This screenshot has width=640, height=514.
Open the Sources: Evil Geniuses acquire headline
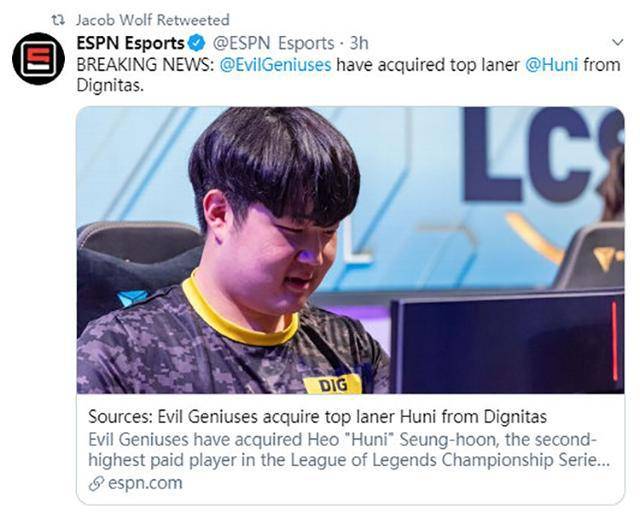[318, 417]
